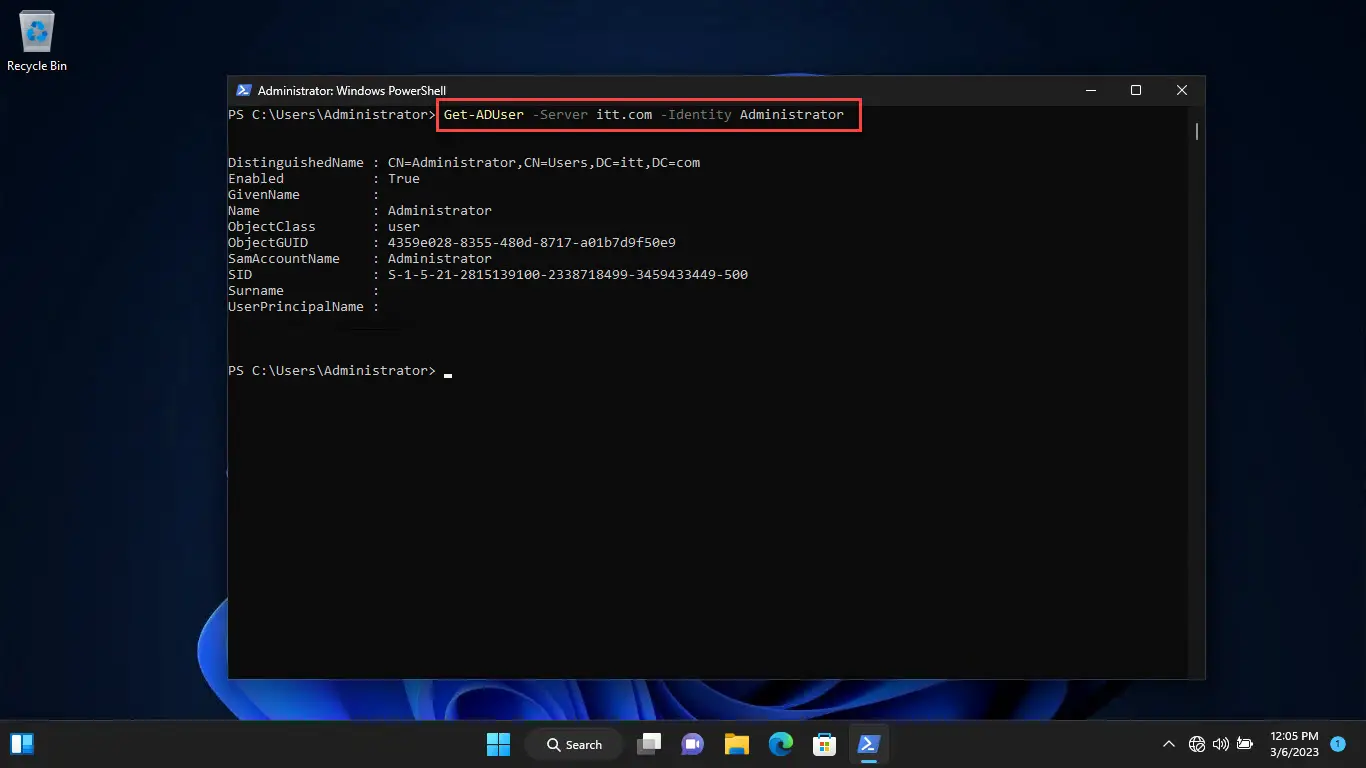Click the ObjectClass user value

(404, 227)
